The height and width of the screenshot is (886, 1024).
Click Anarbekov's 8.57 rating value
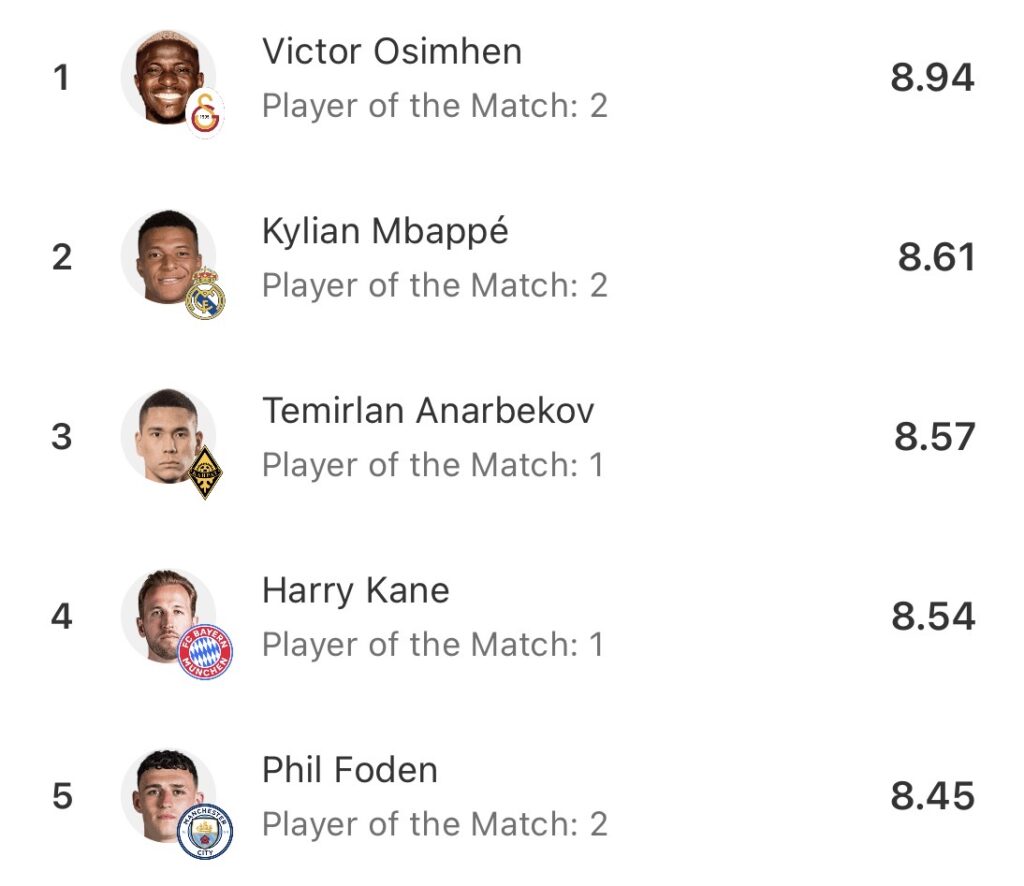click(x=934, y=437)
